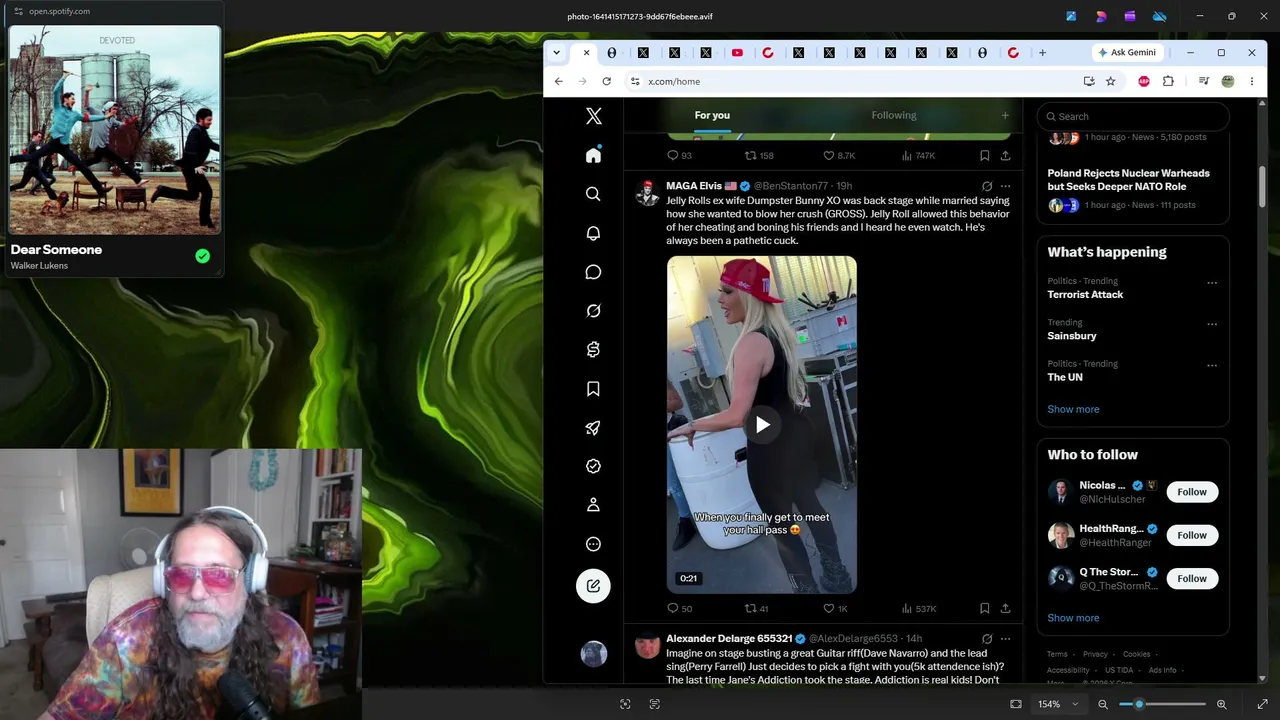Open the Poland Rejects Nuclear Warheads story
The height and width of the screenshot is (720, 1280).
(1128, 180)
